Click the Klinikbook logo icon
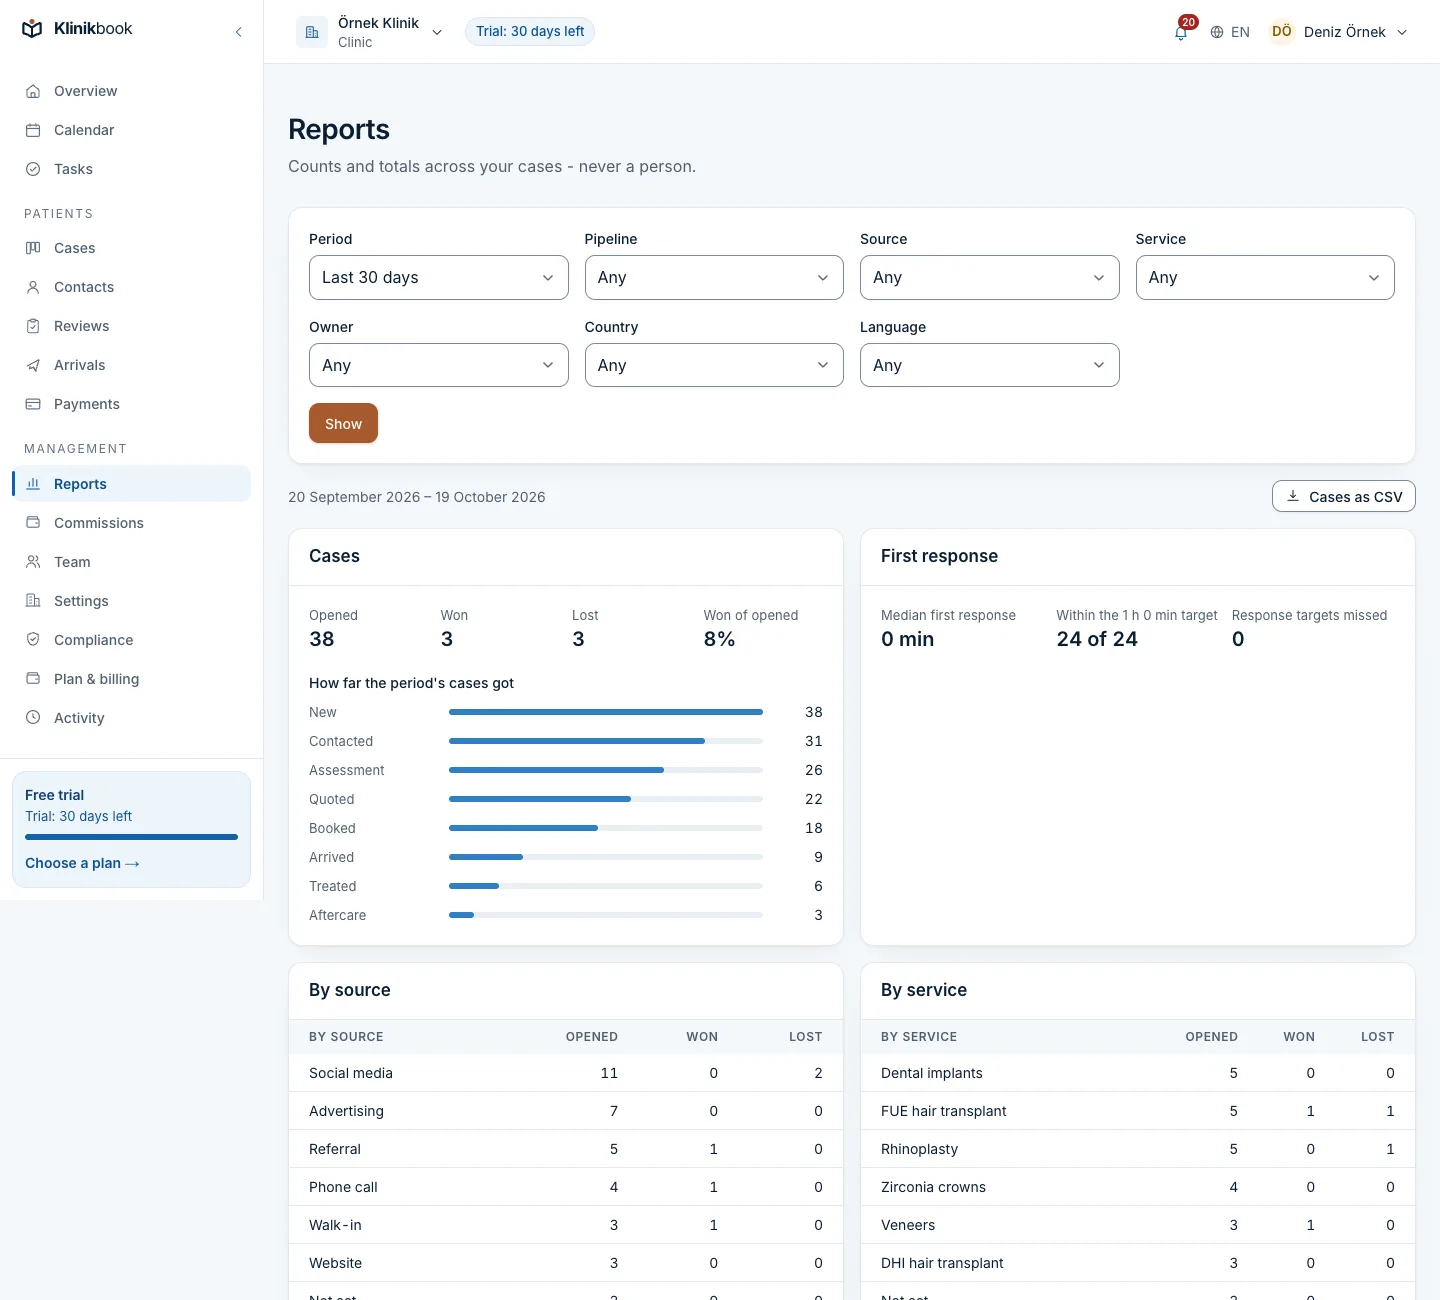The image size is (1440, 1300). tap(32, 29)
